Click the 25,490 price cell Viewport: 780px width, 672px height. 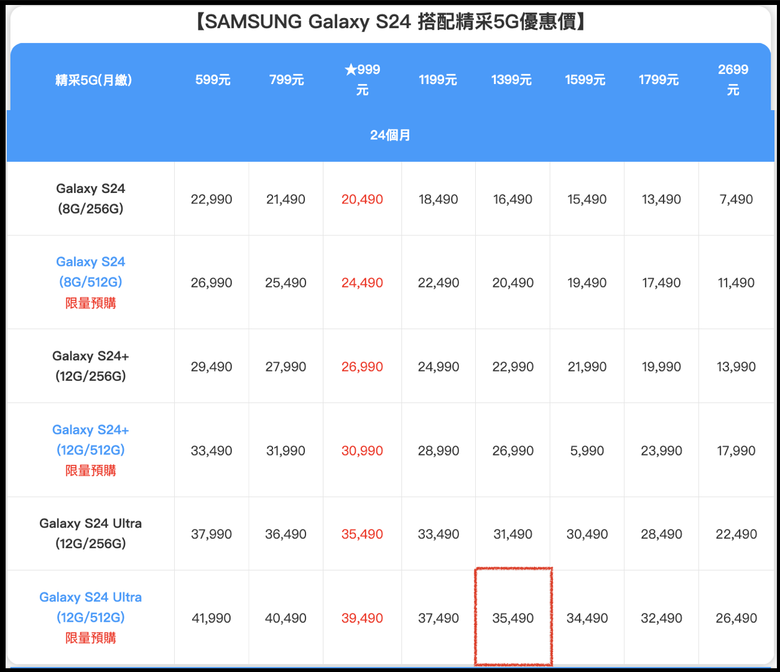(x=286, y=283)
